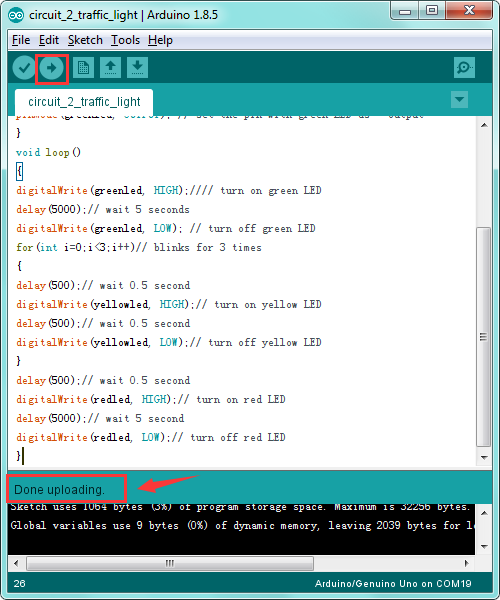Click 'digitalWrite(greenled, HIGH)' line
This screenshot has width=500, height=600.
[x=169, y=190]
